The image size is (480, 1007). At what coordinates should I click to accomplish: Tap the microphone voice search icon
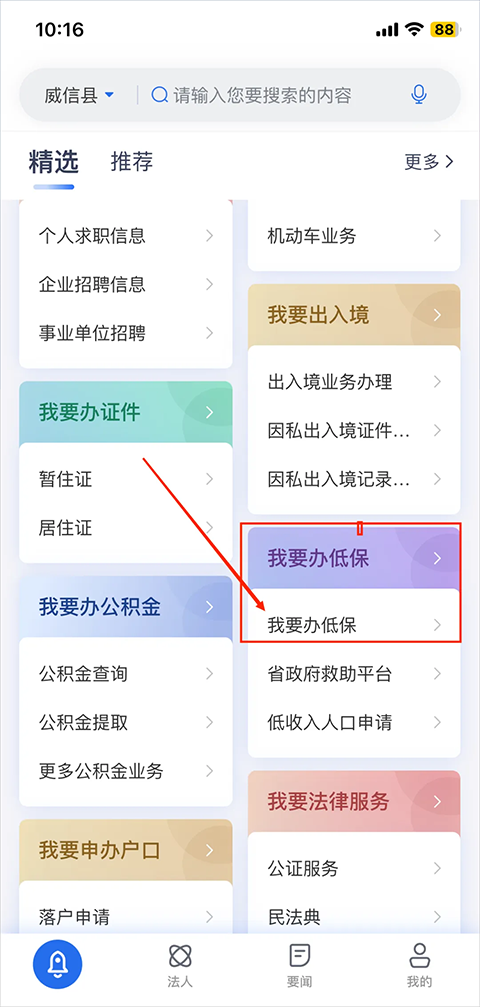[419, 95]
